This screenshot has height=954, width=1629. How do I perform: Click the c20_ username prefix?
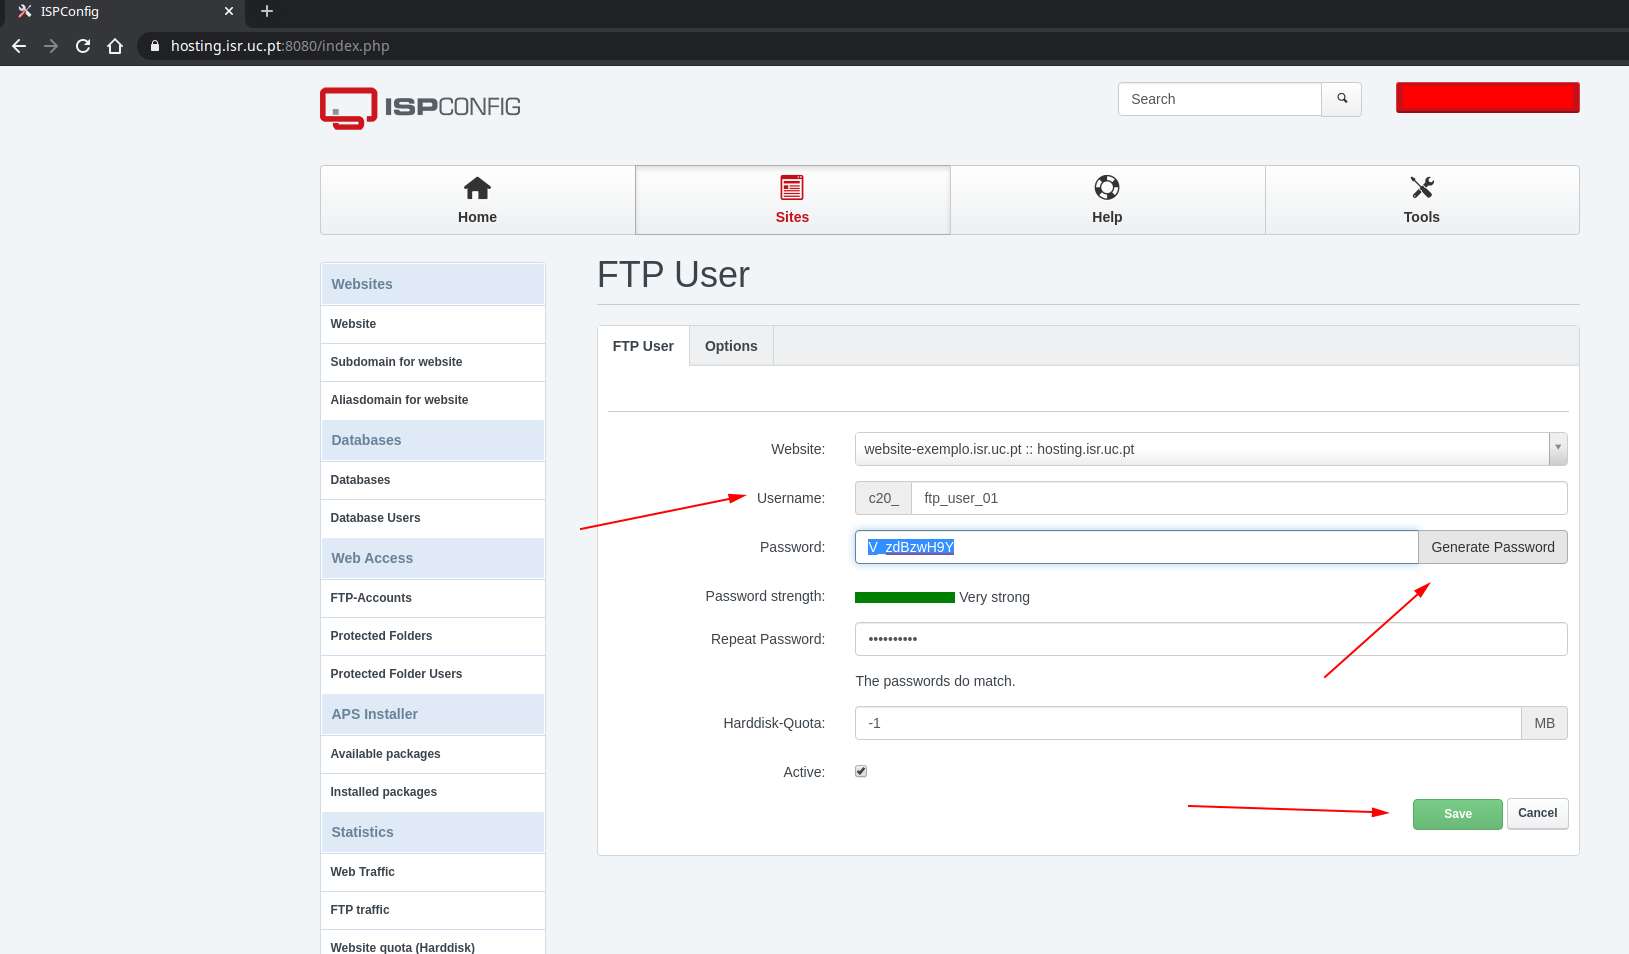(883, 498)
